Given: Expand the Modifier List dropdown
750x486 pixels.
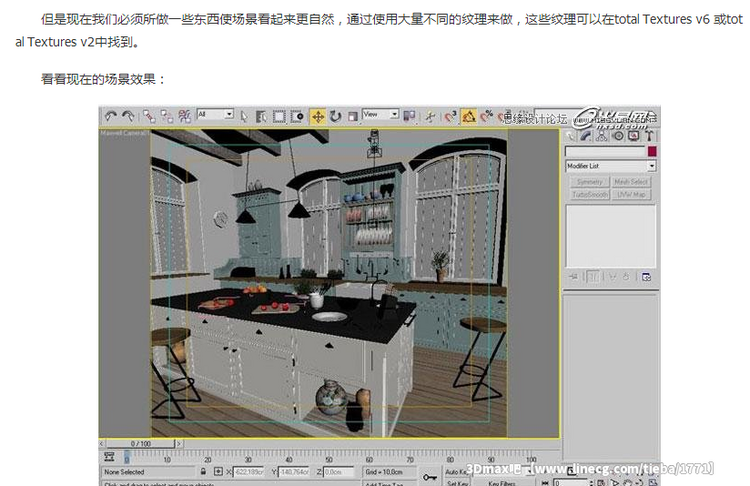Looking at the screenshot, I should [610, 166].
